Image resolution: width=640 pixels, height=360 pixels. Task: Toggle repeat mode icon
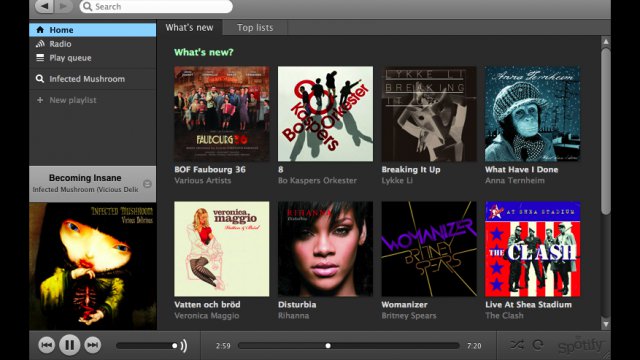click(538, 345)
